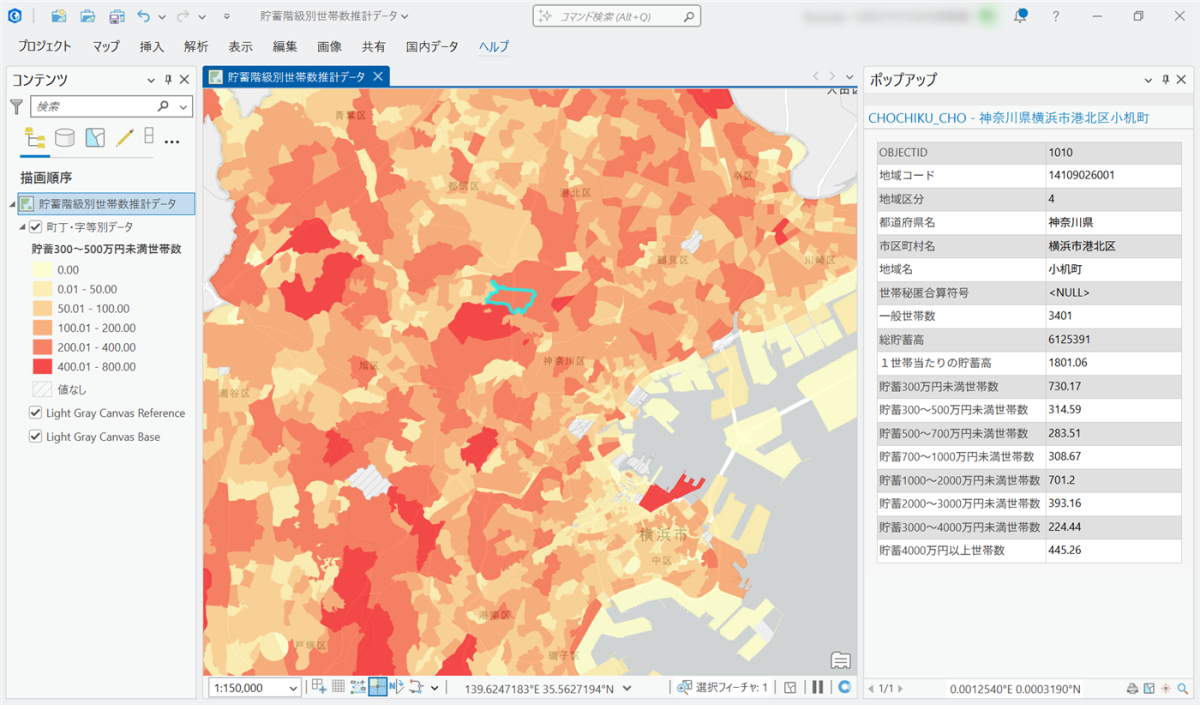The width and height of the screenshot is (1200, 705).
Task: Click the zoom magnifier icon in popup footer
Action: click(x=1182, y=688)
